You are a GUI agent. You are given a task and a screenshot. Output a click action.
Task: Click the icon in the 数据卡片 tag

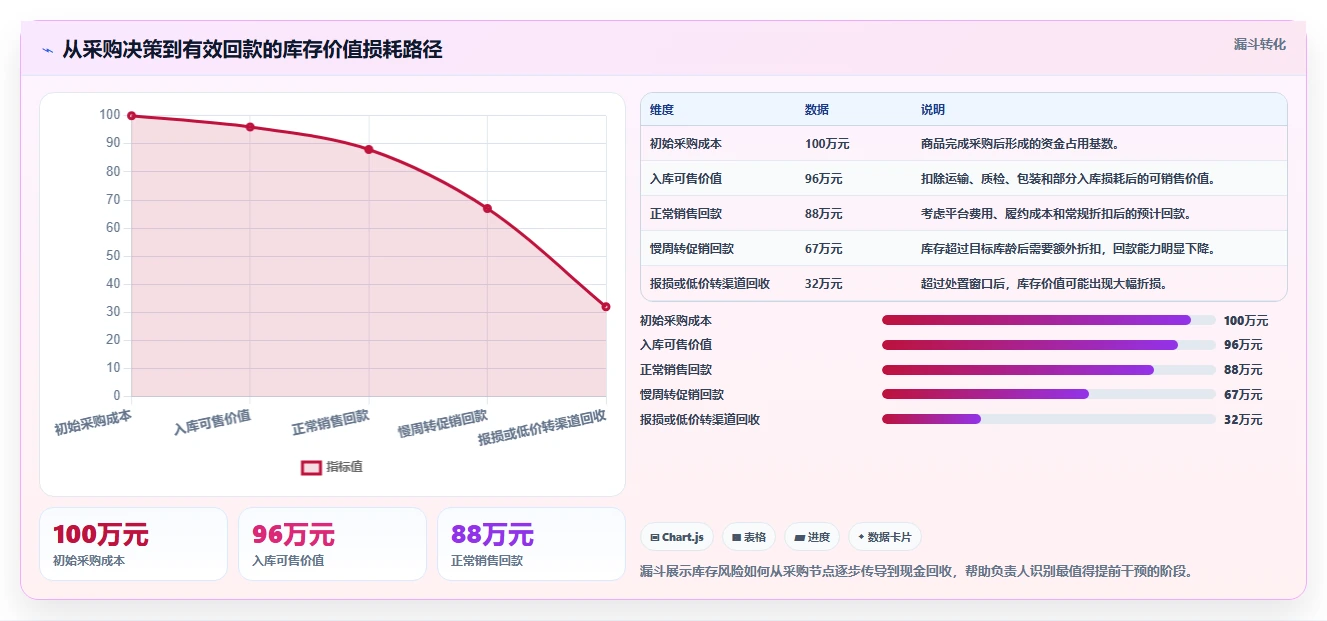pos(861,538)
